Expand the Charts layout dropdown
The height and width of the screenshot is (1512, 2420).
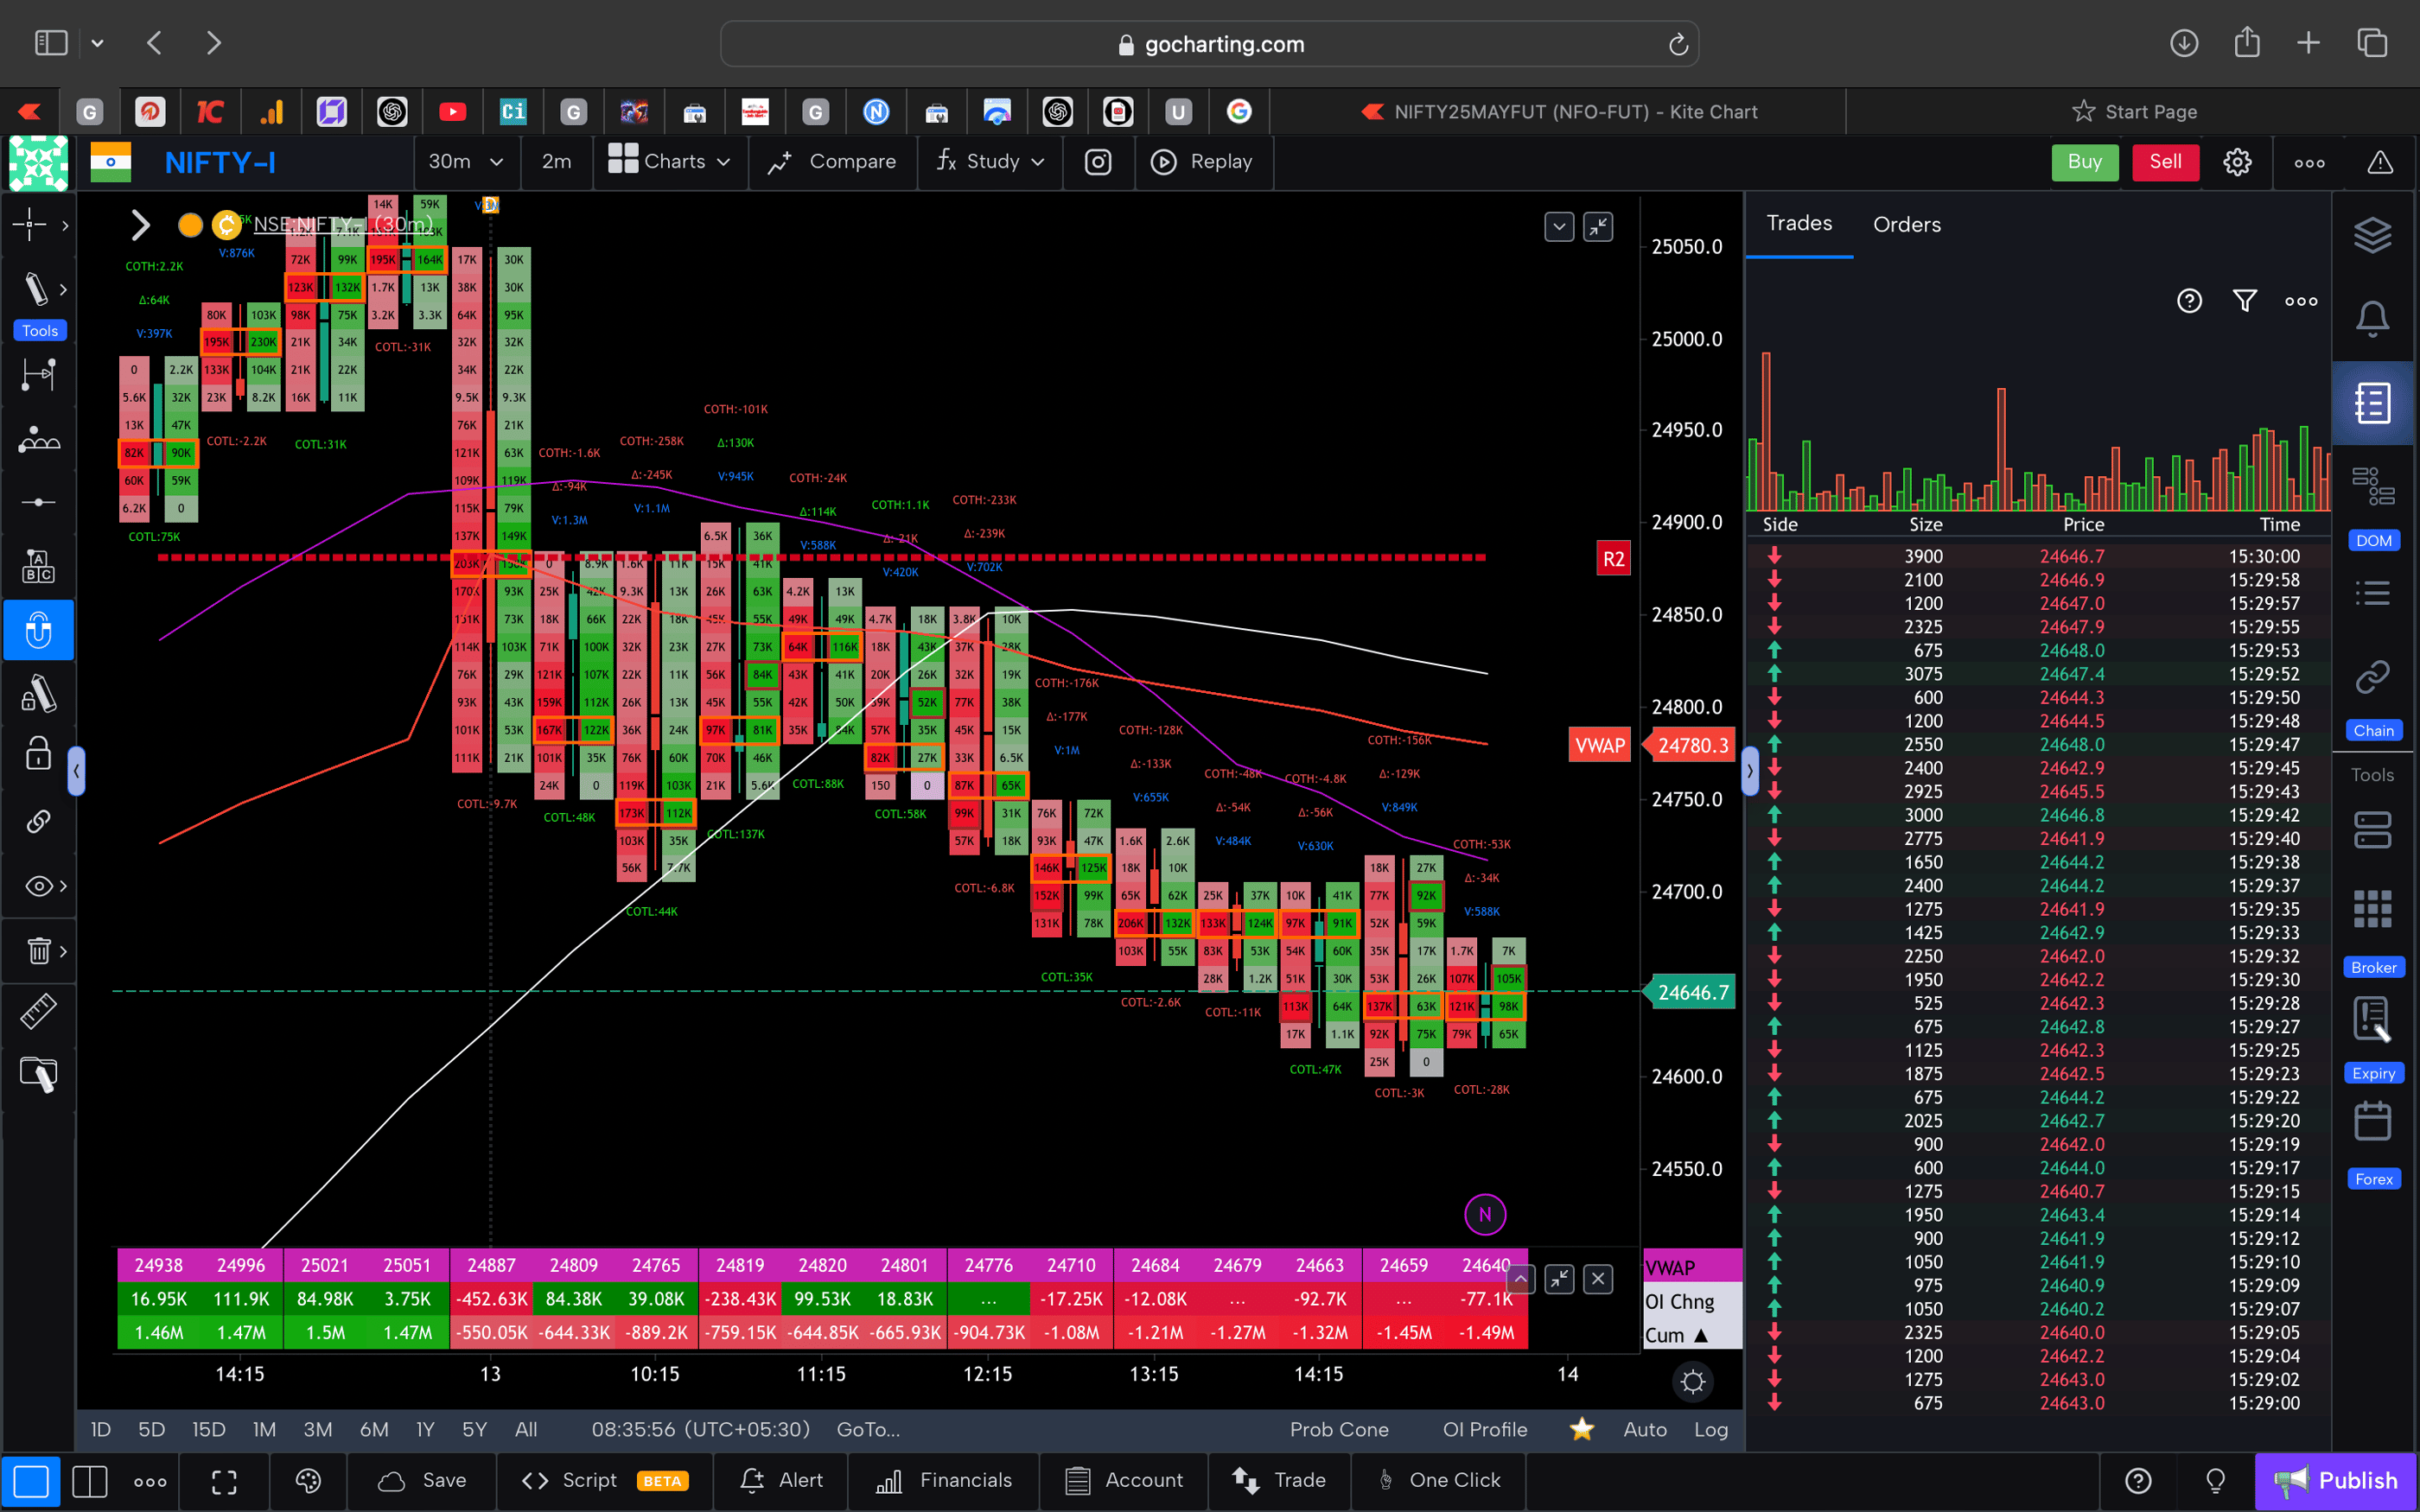click(x=670, y=161)
